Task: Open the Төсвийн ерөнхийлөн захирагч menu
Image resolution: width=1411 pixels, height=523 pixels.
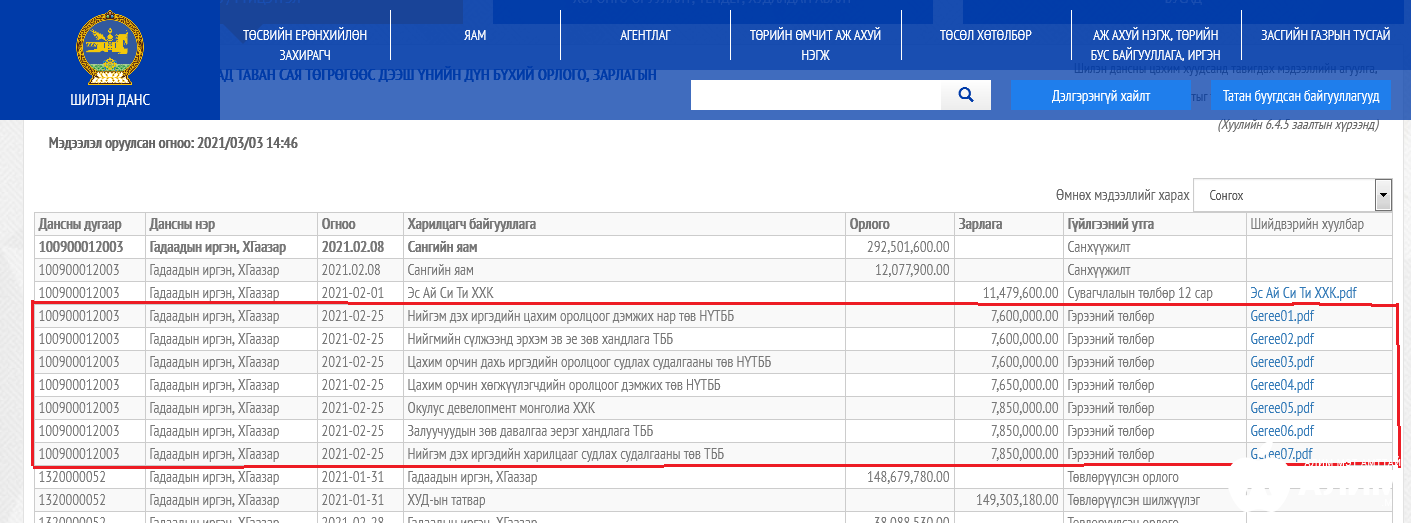Action: (304, 45)
